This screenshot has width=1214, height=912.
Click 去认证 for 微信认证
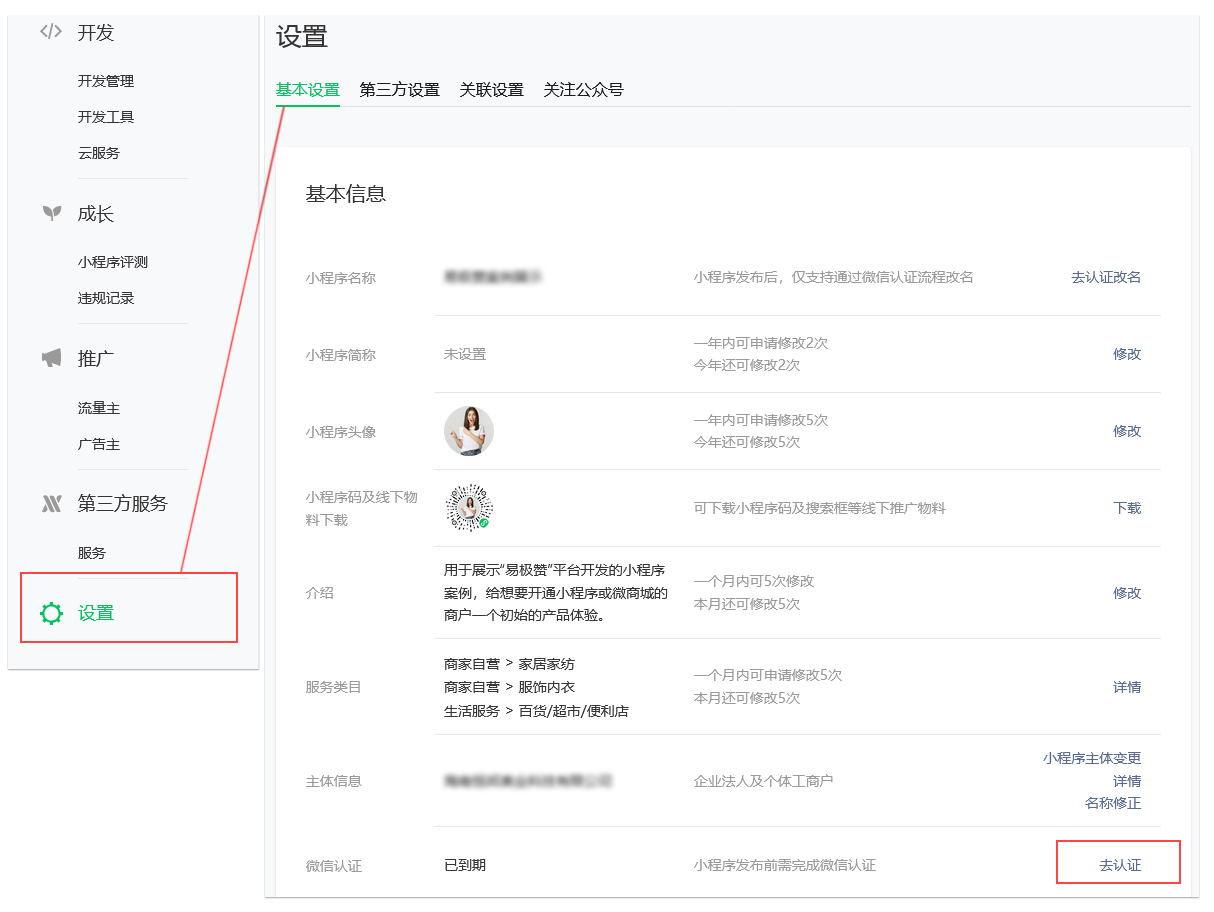pos(1119,865)
